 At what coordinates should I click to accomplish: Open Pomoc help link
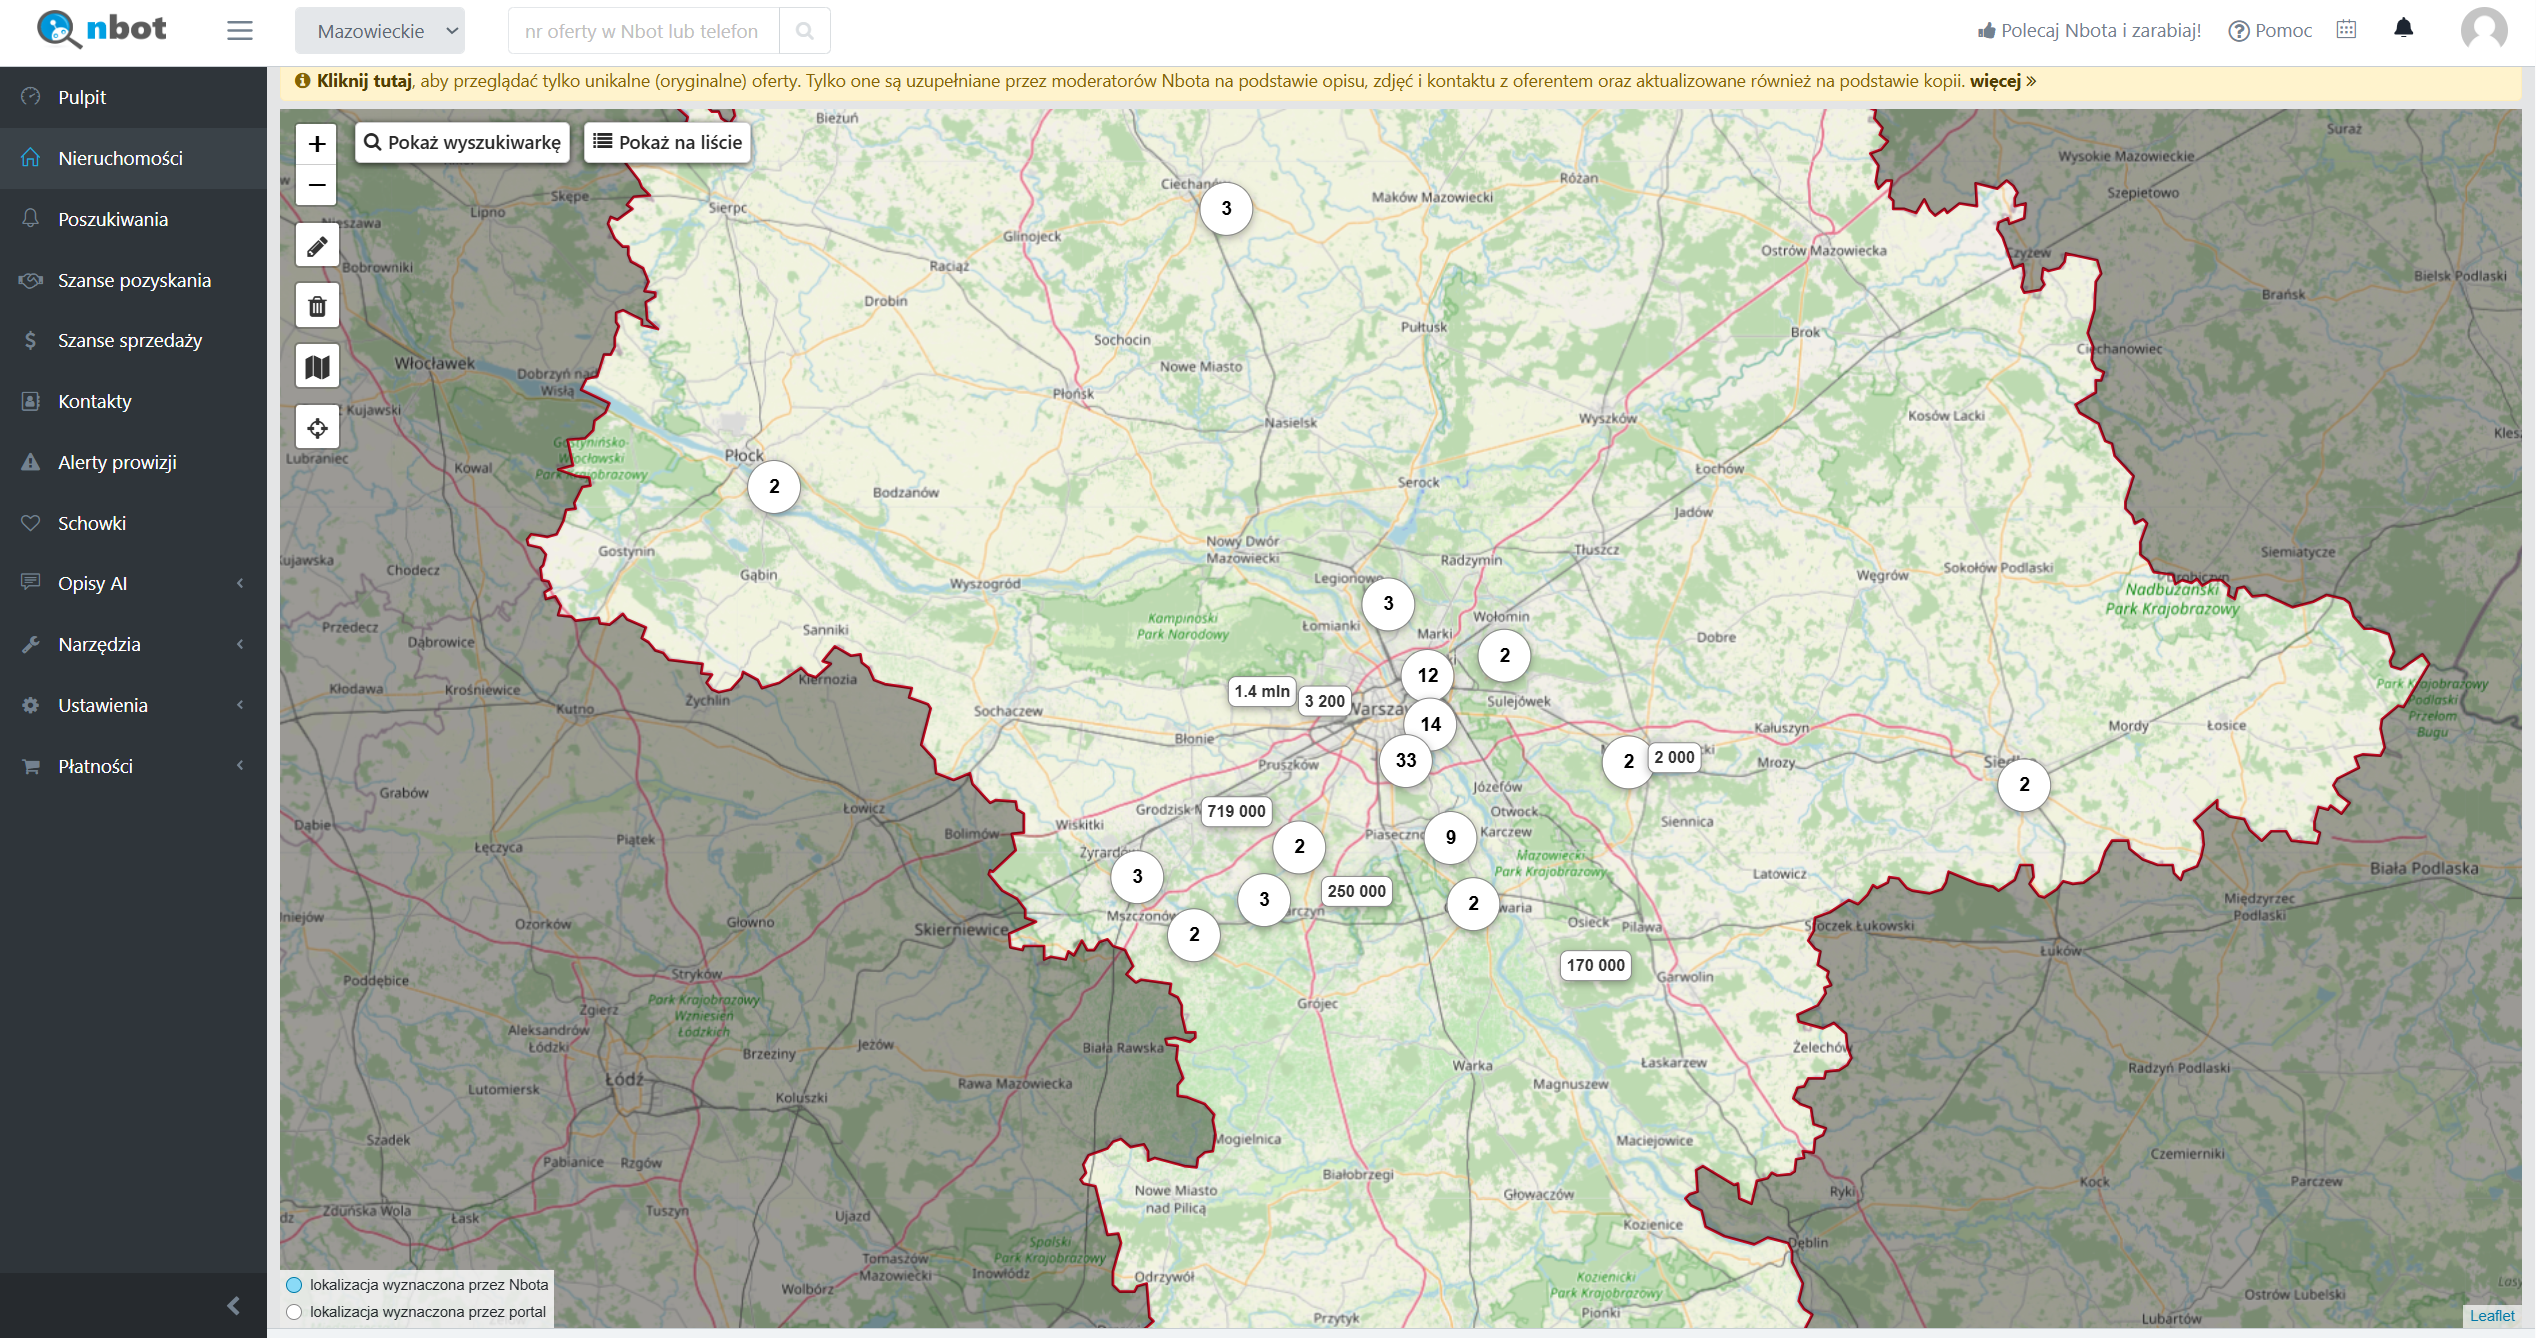[2270, 31]
